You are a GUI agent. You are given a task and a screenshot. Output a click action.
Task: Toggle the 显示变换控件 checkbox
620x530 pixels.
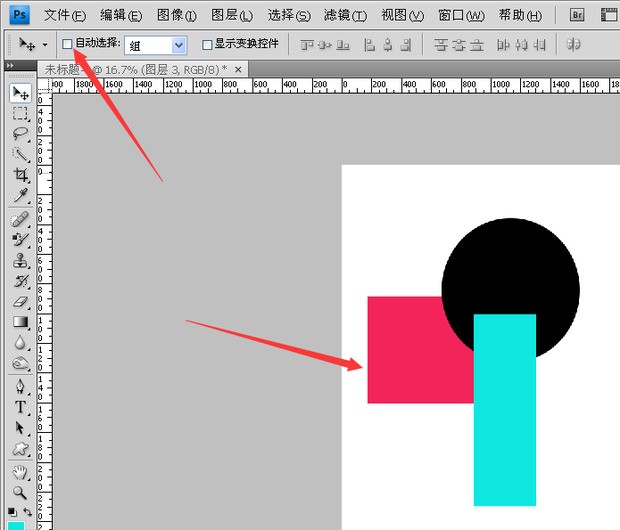pos(207,45)
